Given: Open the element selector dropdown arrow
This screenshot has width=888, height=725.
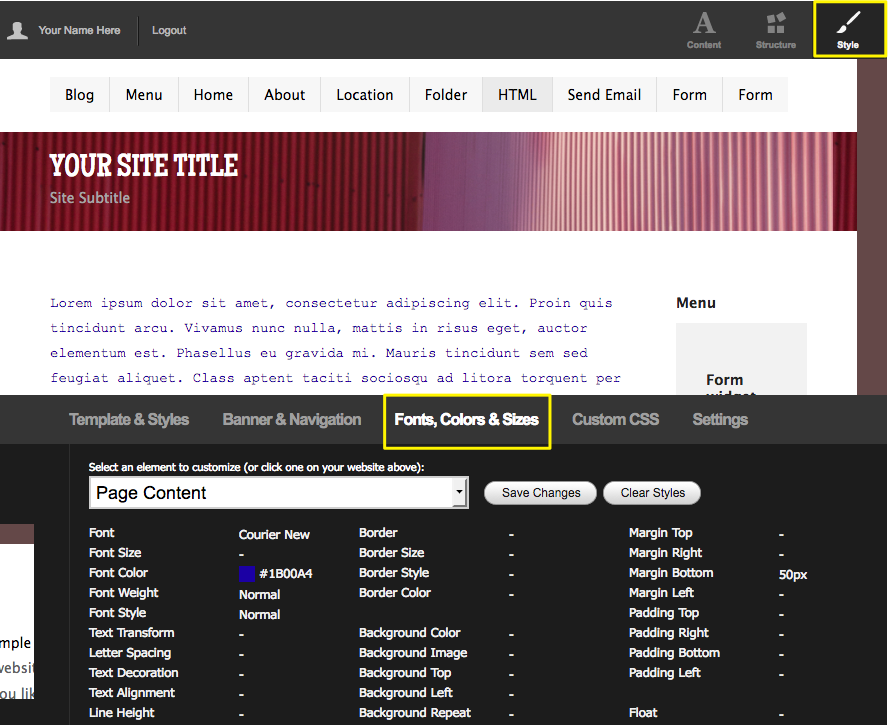Looking at the screenshot, I should coord(459,492).
